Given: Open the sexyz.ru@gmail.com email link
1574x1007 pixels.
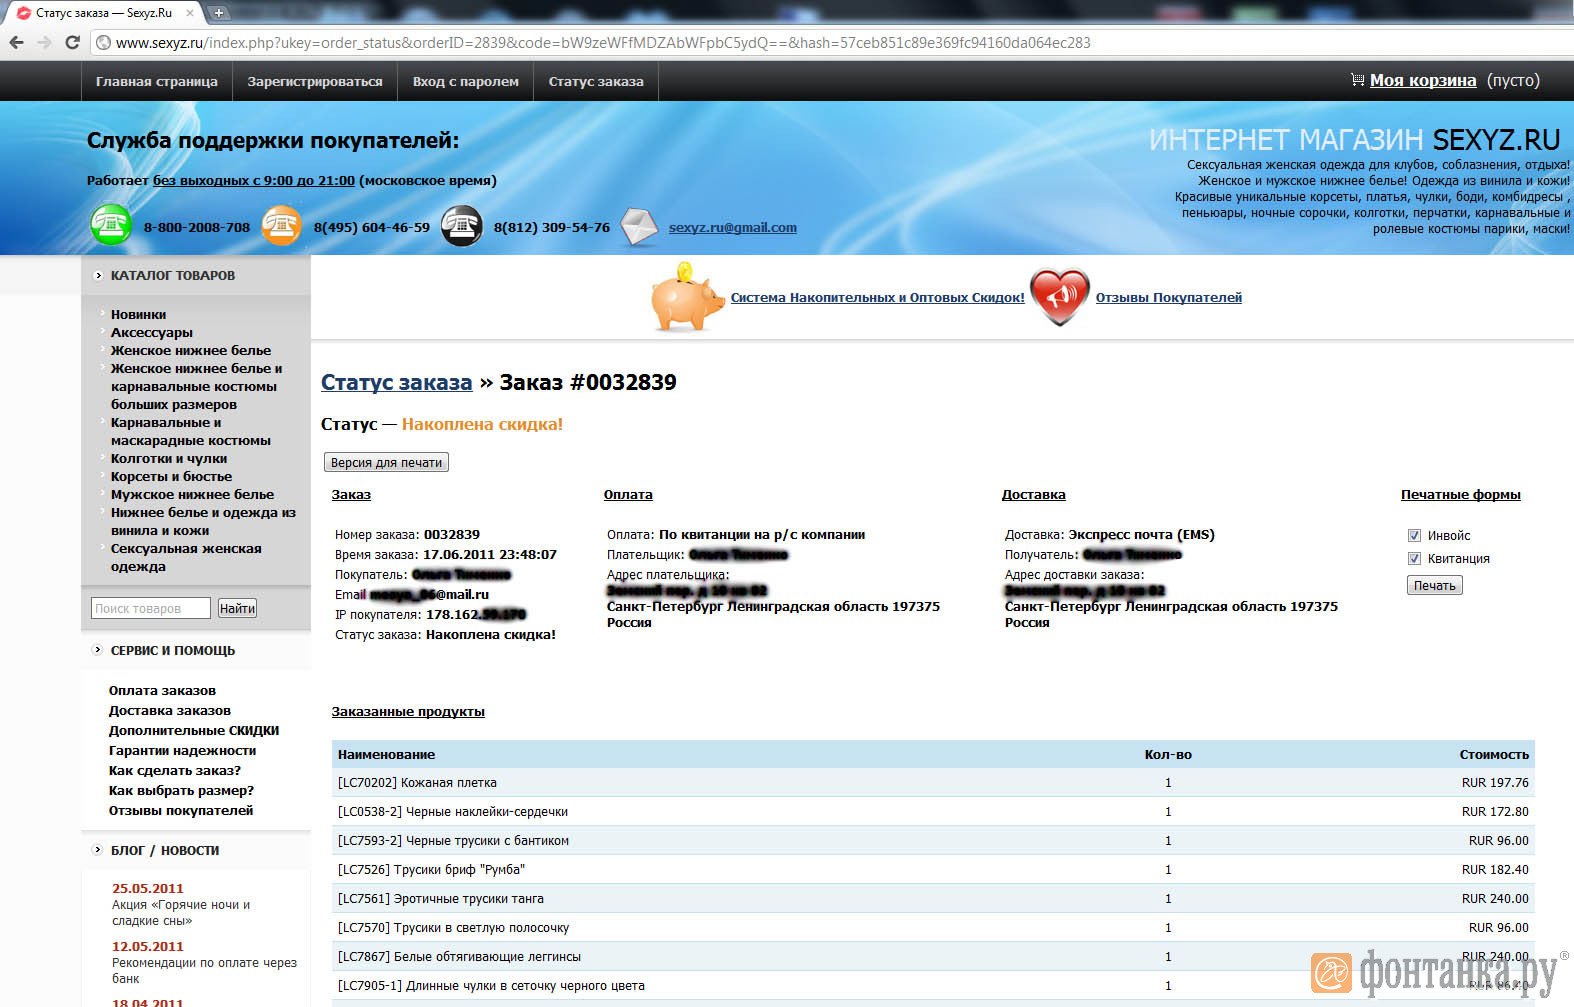Looking at the screenshot, I should [x=733, y=227].
